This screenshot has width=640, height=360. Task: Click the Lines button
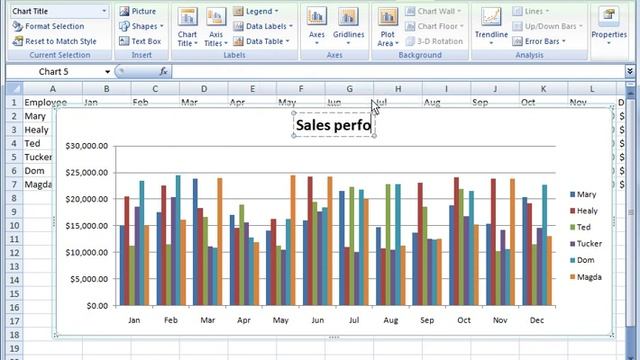coord(531,11)
